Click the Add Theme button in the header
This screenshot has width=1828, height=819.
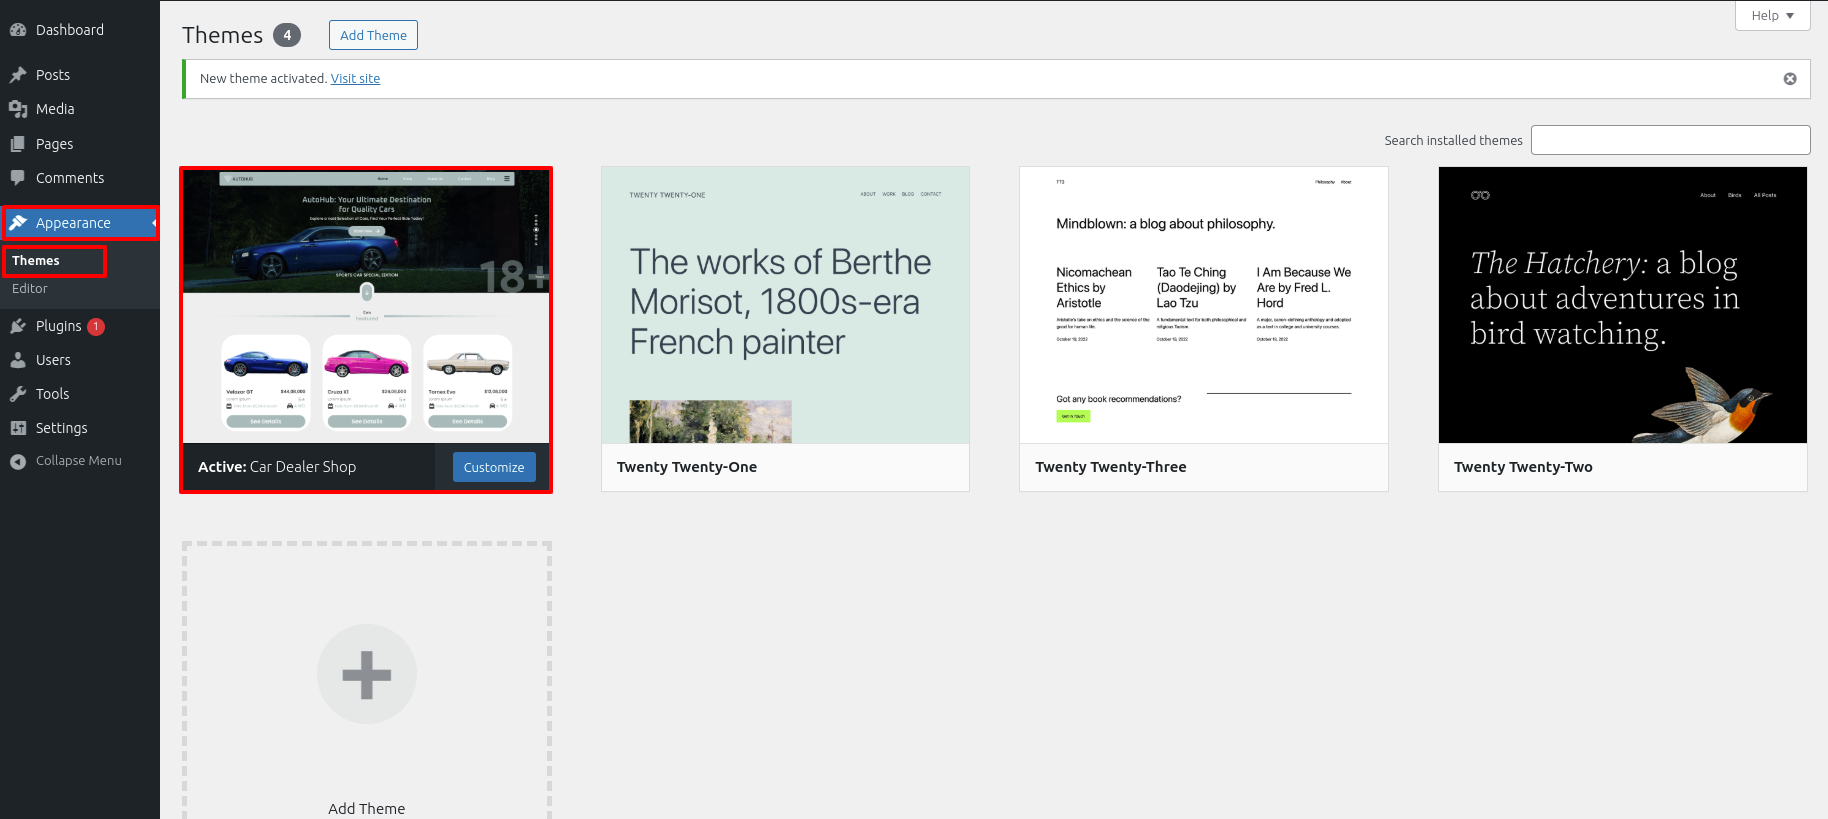click(373, 35)
